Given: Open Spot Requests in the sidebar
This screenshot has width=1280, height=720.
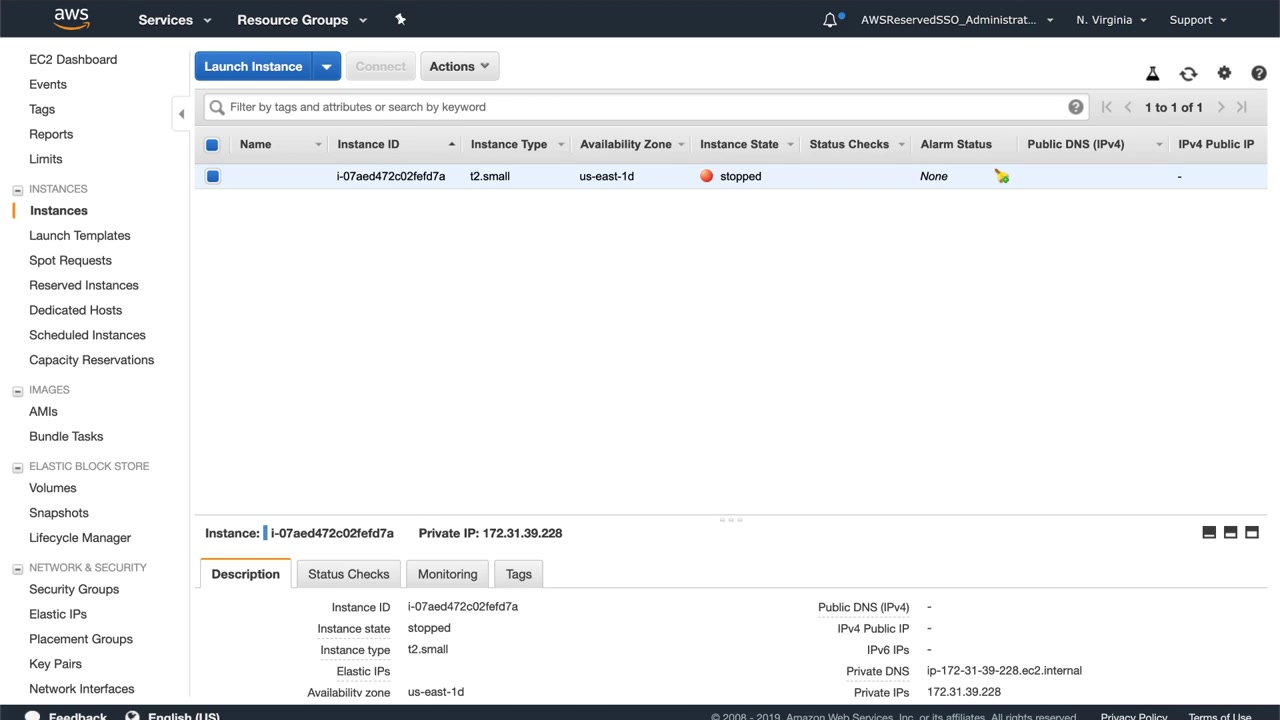Looking at the screenshot, I should coord(70,261).
